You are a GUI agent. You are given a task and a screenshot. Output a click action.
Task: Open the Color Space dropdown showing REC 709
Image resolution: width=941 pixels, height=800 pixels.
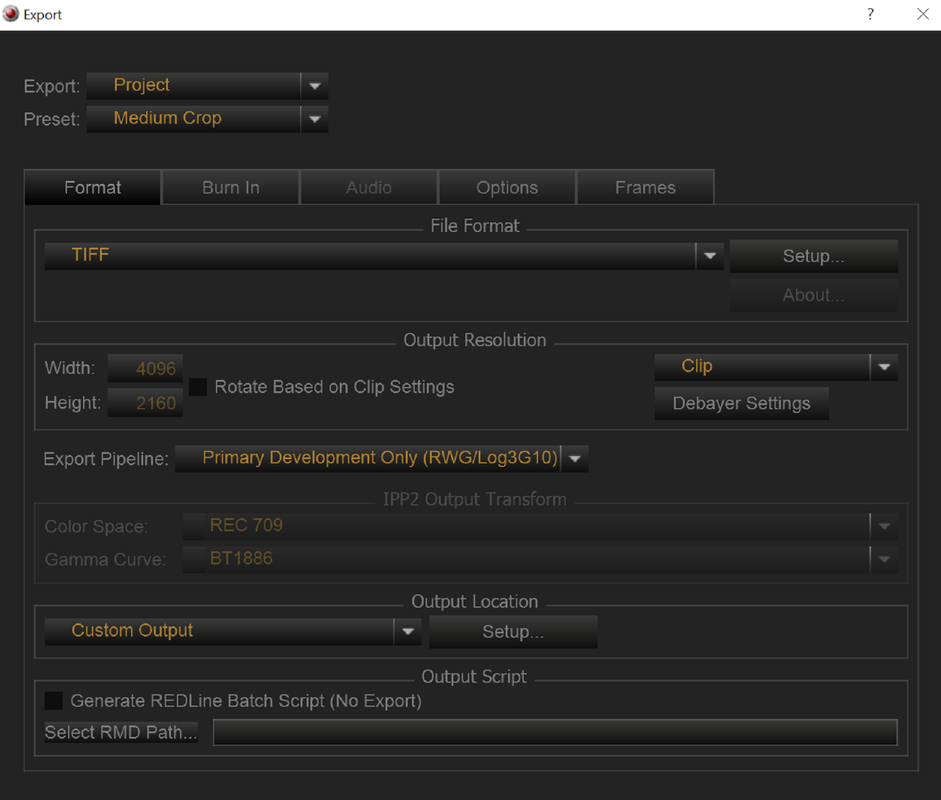tap(540, 526)
